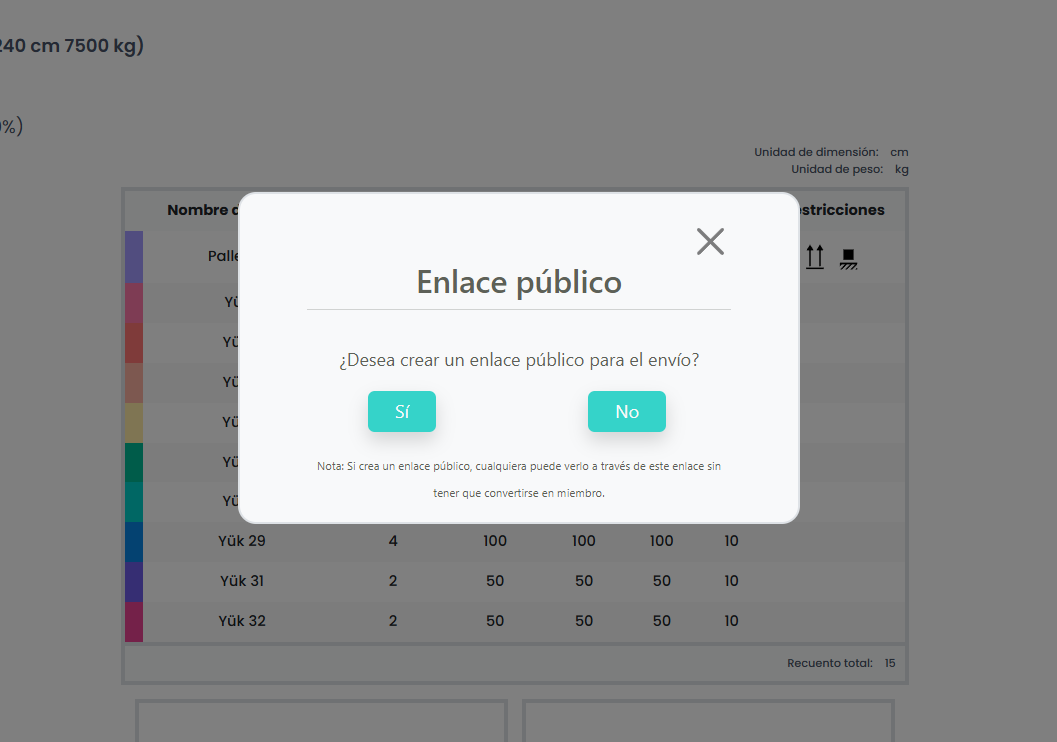
Task: Click the 'cm' dimension unit value
Action: [897, 151]
